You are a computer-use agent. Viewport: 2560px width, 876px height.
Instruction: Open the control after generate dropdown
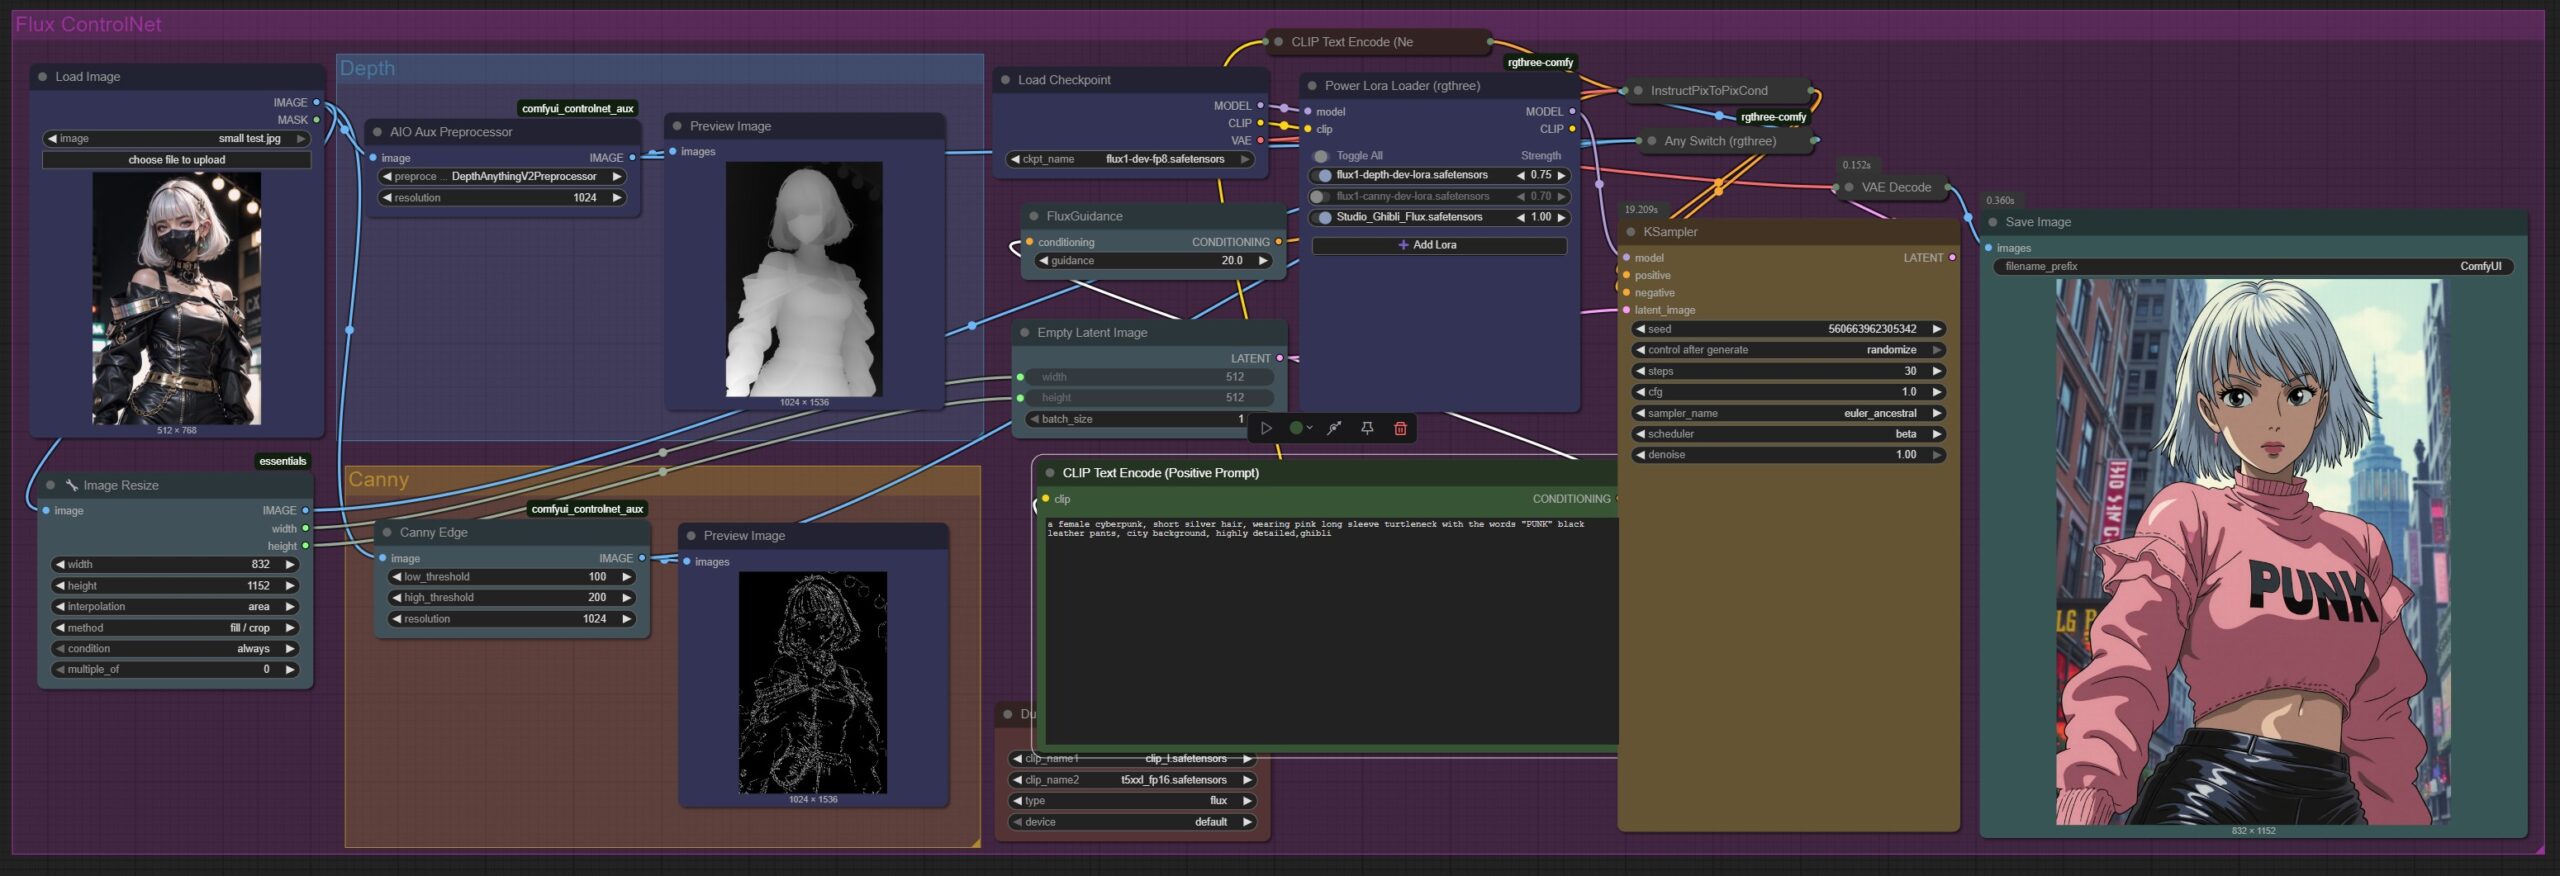click(1789, 350)
